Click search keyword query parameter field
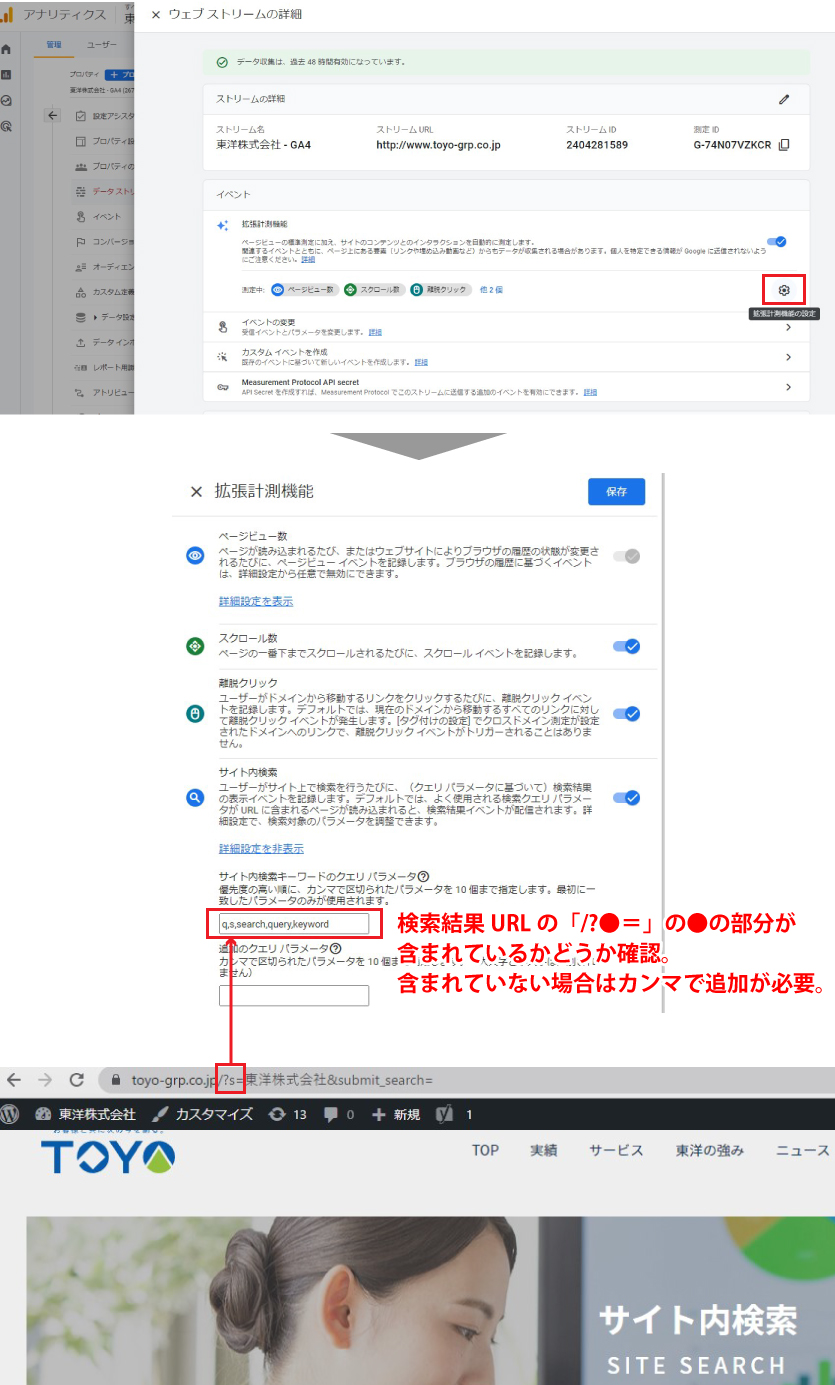This screenshot has width=835, height=1385. click(294, 924)
